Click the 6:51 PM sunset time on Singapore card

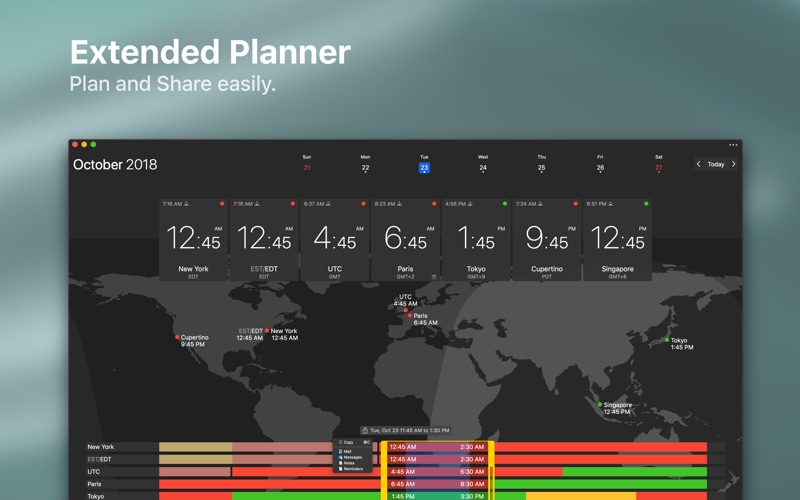click(x=596, y=204)
